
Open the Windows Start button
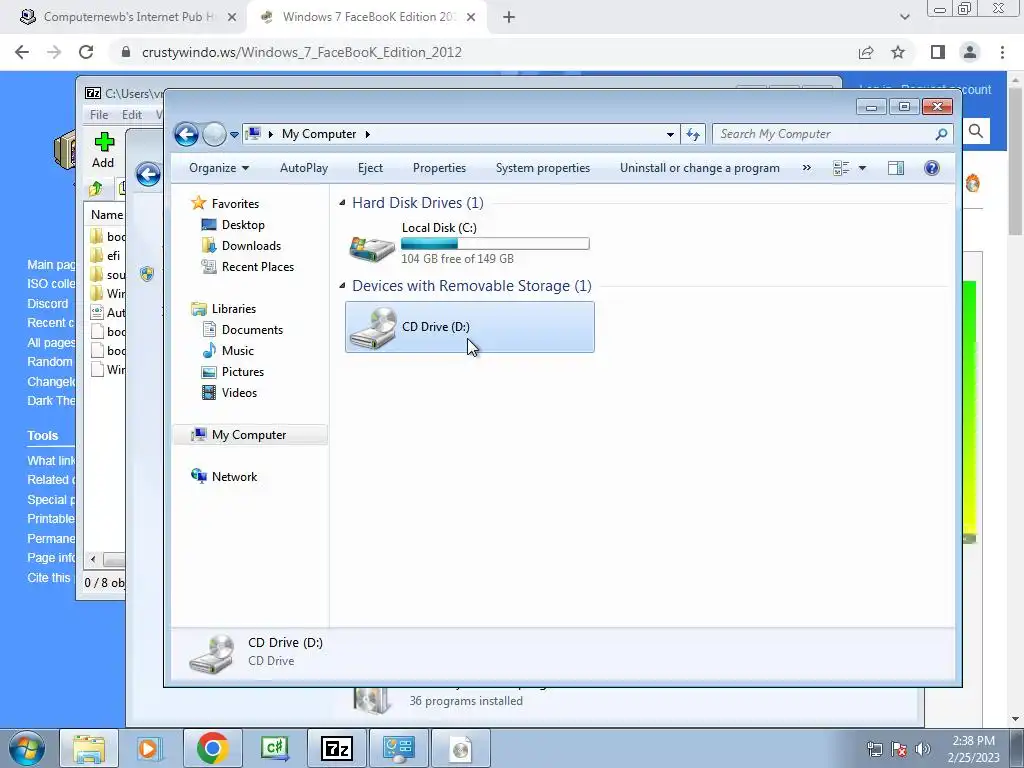pyautogui.click(x=27, y=748)
